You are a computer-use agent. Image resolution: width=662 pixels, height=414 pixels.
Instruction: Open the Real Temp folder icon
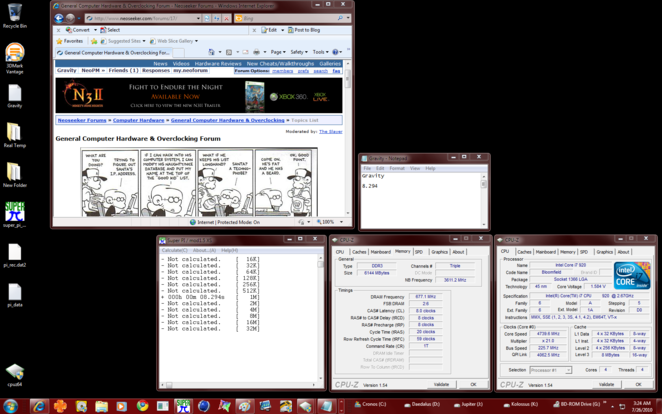pos(14,133)
